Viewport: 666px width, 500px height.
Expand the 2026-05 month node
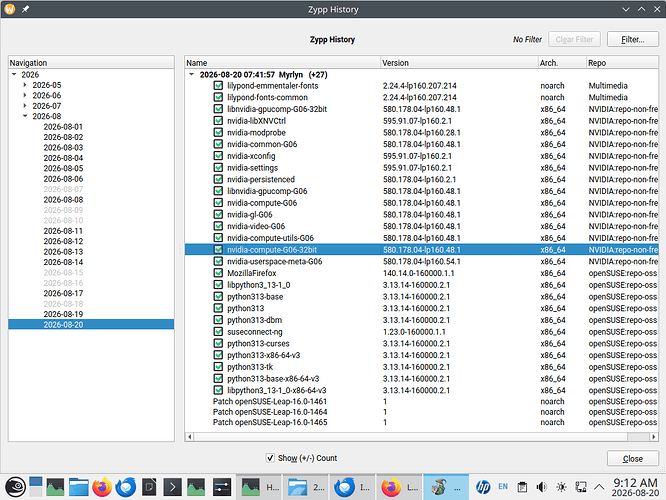coord(25,85)
